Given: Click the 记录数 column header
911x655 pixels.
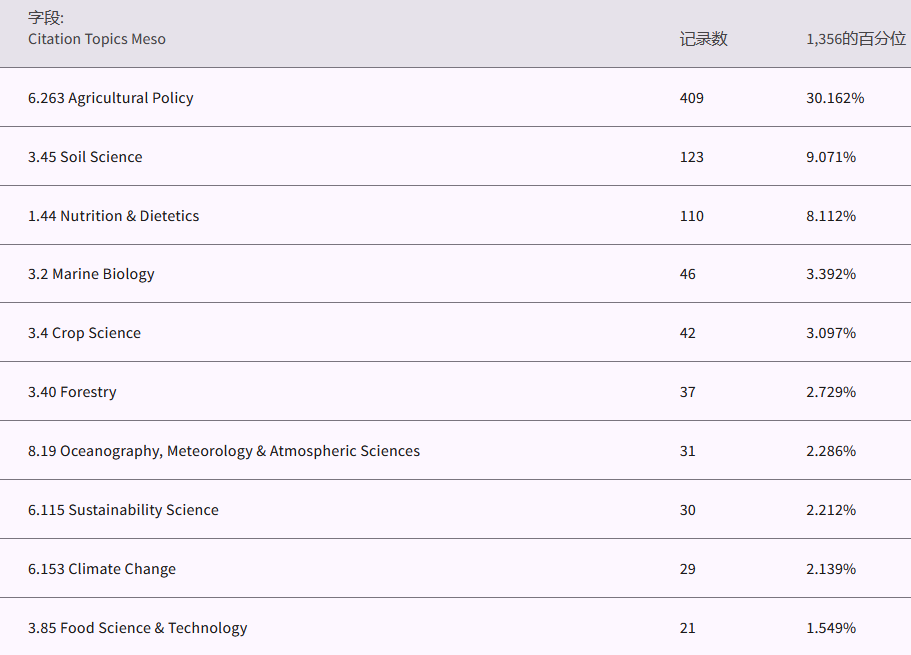Looking at the screenshot, I should pyautogui.click(x=703, y=39).
